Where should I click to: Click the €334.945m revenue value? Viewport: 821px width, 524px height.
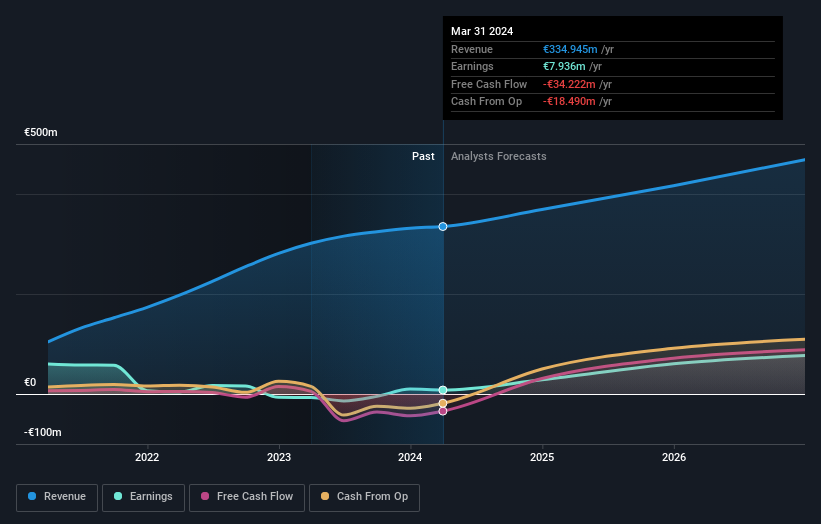click(x=570, y=49)
